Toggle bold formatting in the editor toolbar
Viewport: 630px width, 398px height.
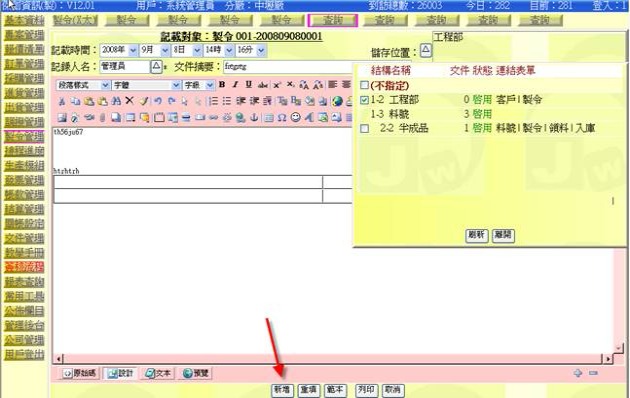tap(222, 85)
